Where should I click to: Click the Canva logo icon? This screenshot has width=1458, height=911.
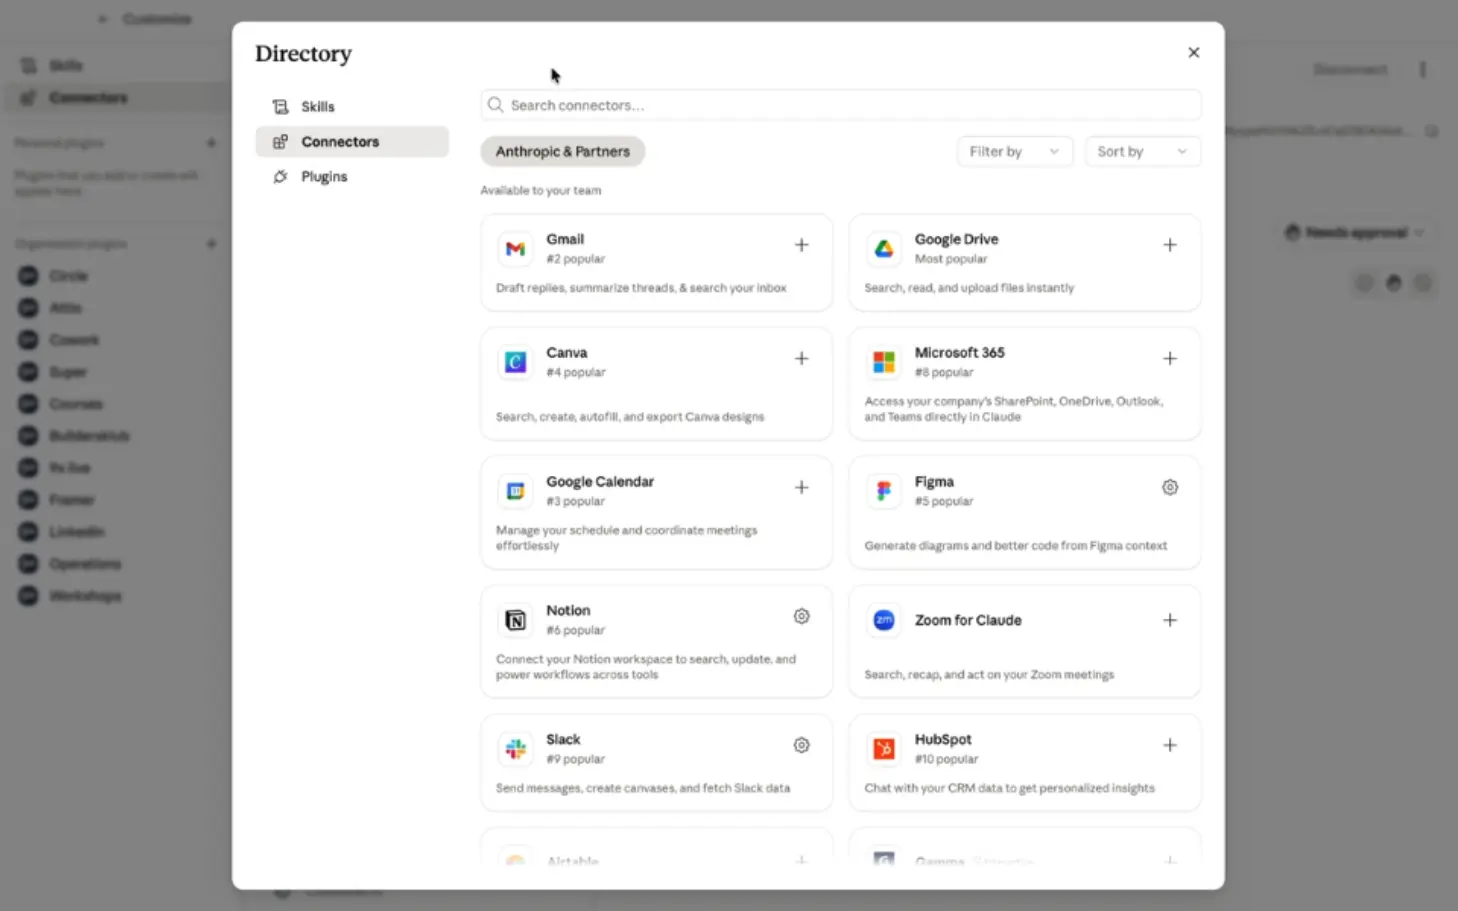click(515, 361)
